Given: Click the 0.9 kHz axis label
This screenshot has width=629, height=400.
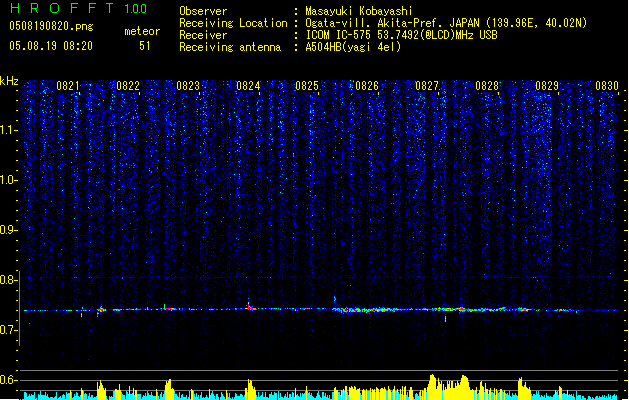Looking at the screenshot, I should [x=9, y=230].
